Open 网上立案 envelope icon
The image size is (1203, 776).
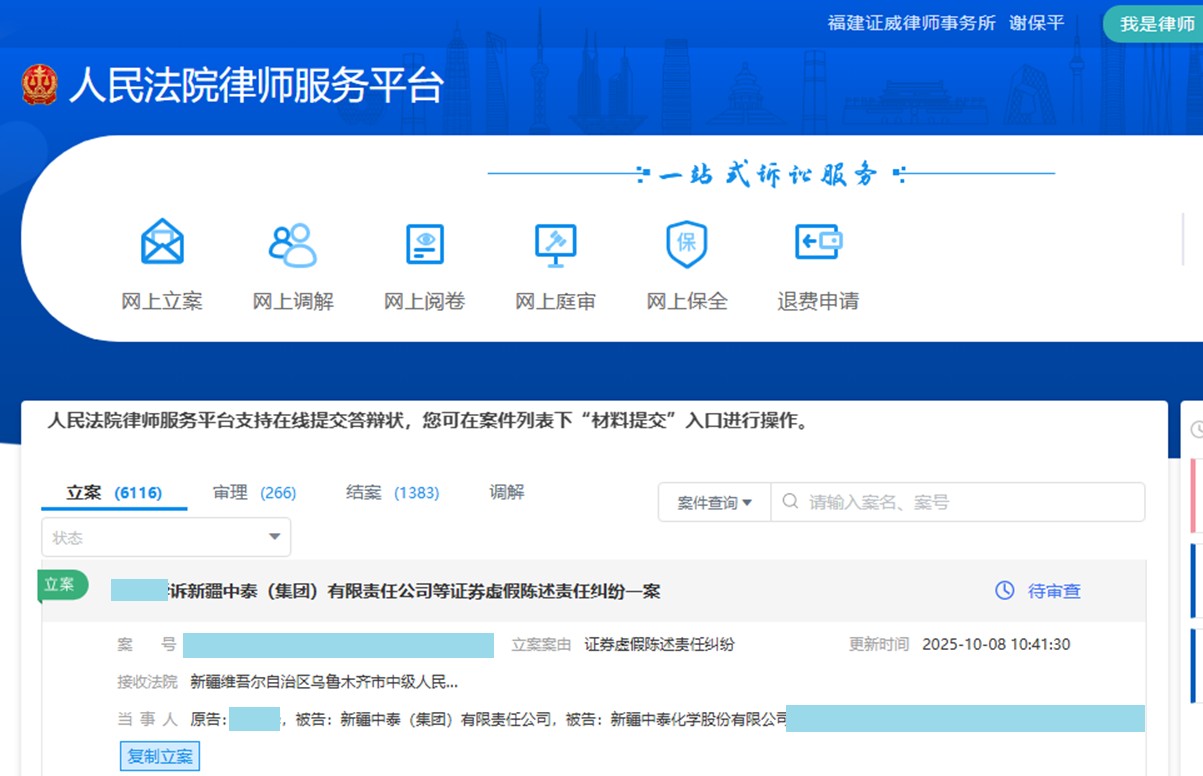(x=162, y=243)
